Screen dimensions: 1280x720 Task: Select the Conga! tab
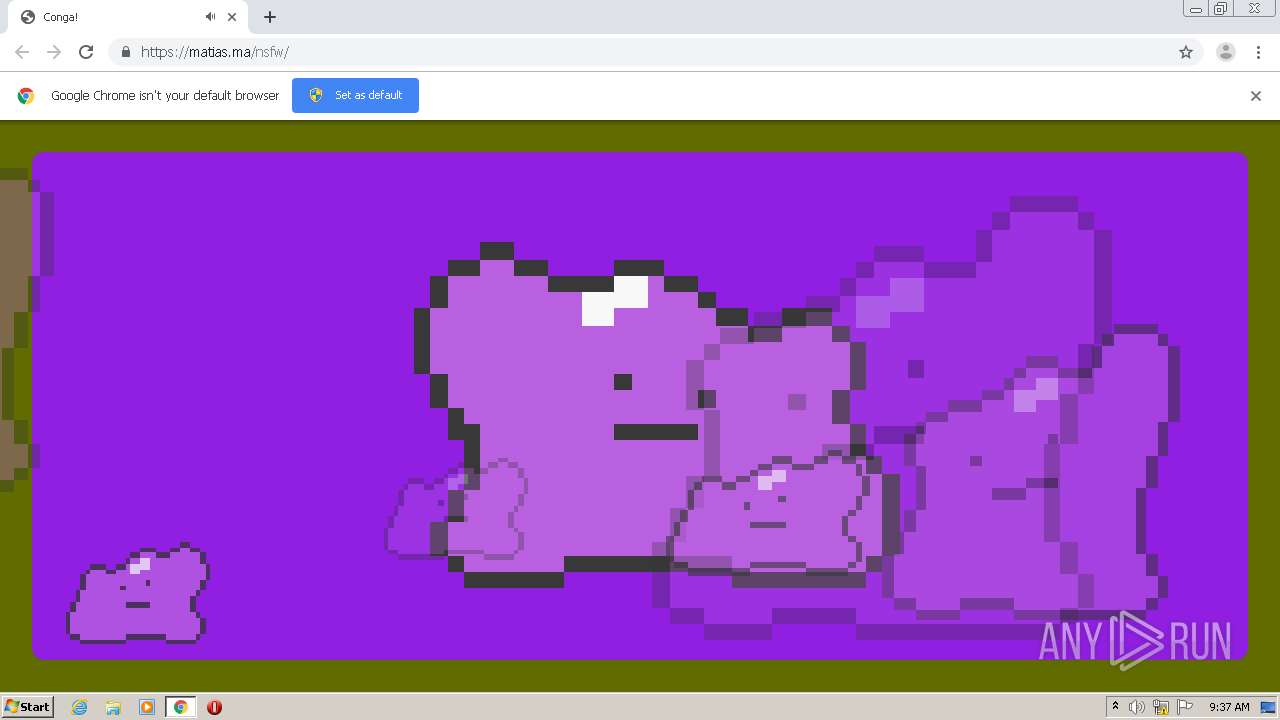[x=127, y=17]
